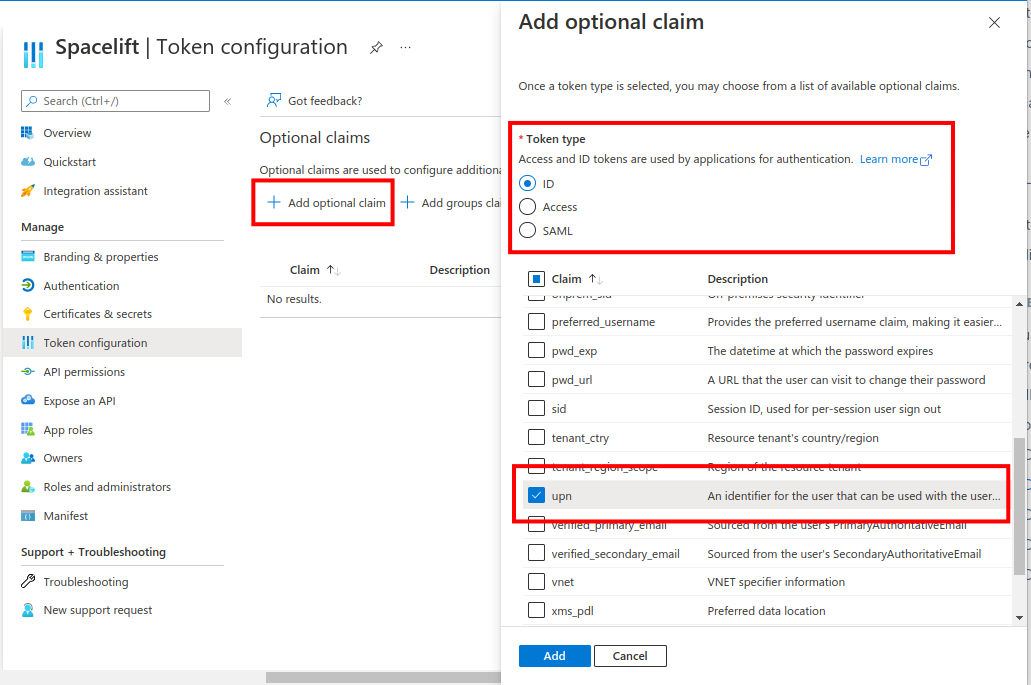
Task: Launch Integration assistant rocket icon
Action: coord(28,191)
